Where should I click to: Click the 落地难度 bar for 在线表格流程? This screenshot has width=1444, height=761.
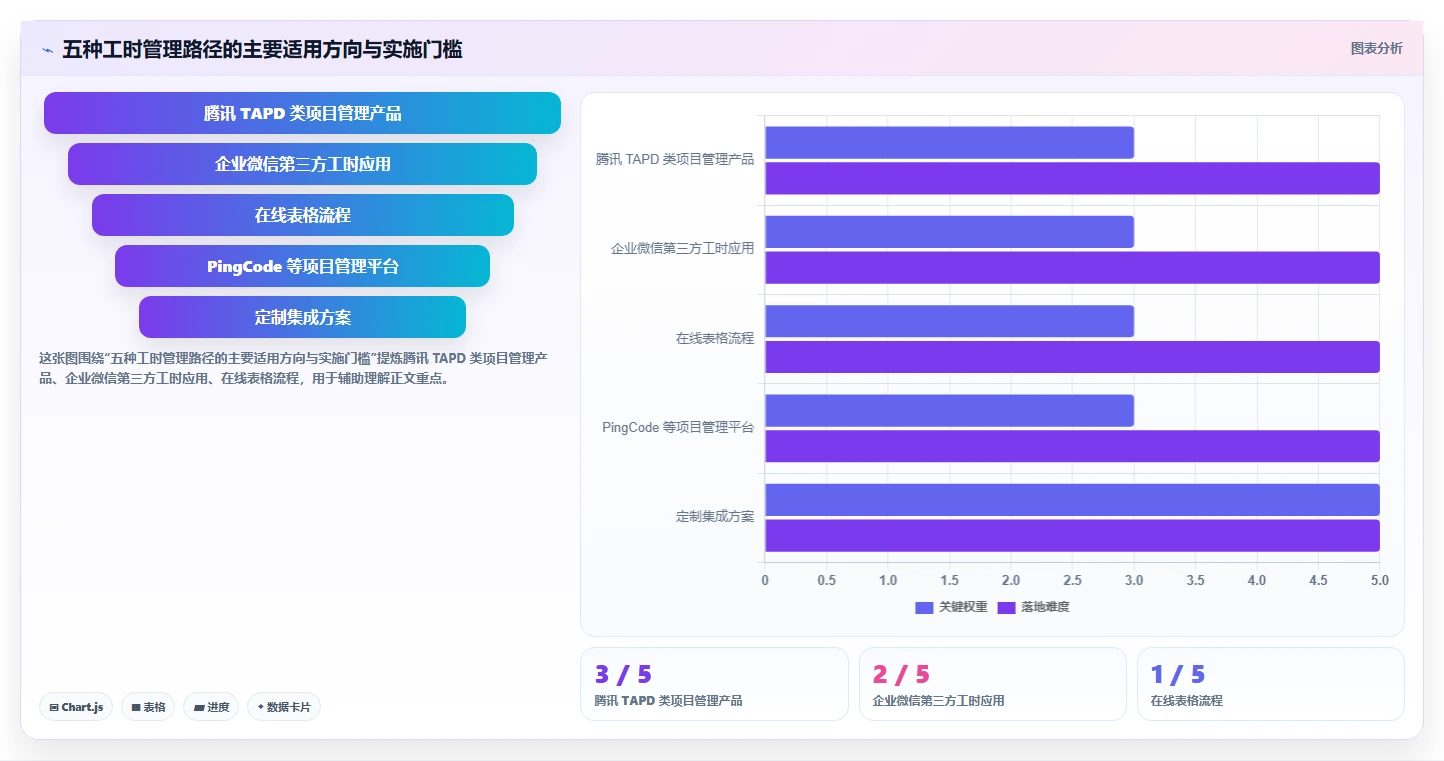click(x=1072, y=357)
